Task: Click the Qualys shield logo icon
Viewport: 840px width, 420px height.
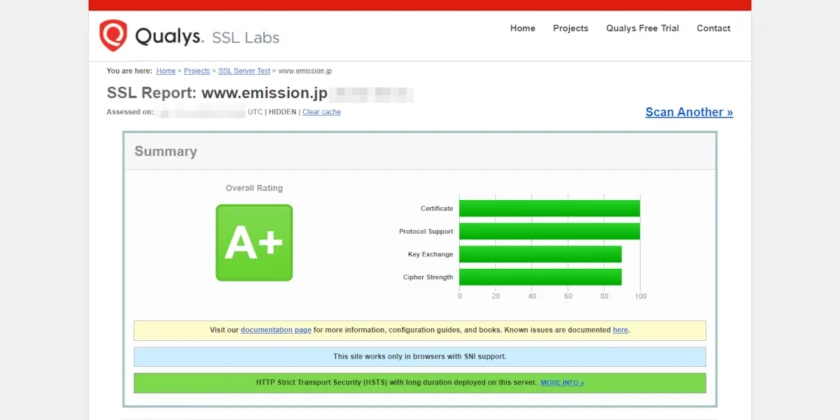Action: coord(113,35)
